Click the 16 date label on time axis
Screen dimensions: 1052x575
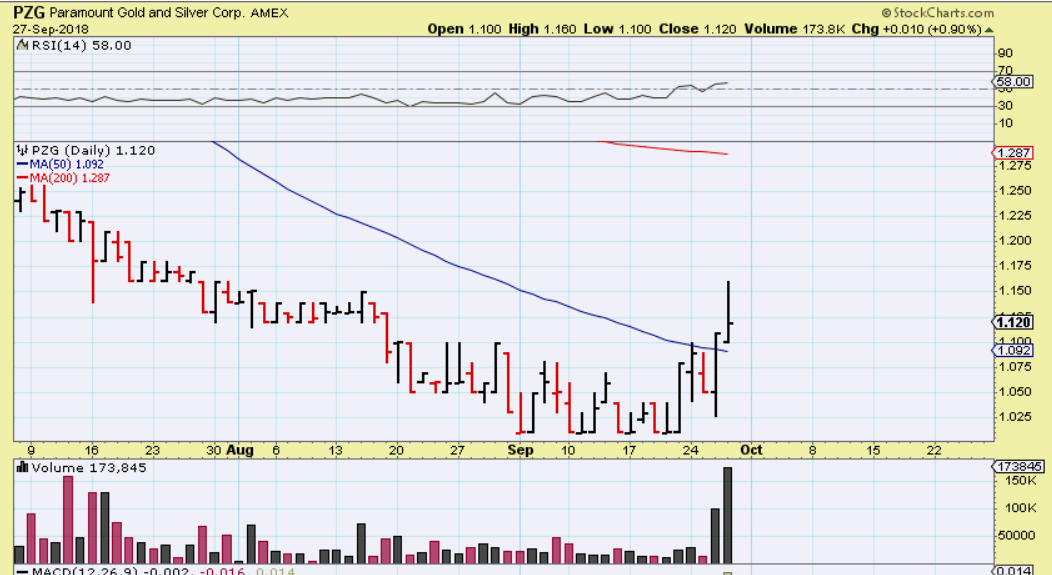pyautogui.click(x=92, y=450)
